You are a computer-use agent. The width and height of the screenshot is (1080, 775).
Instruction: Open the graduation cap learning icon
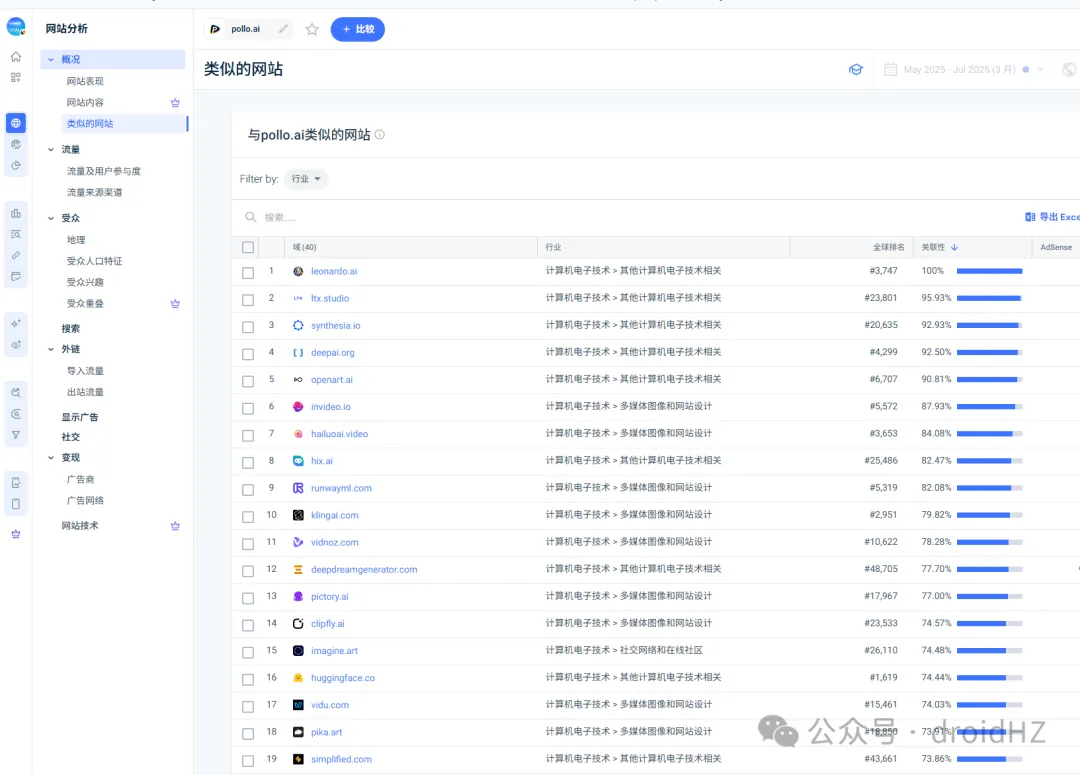coord(856,70)
